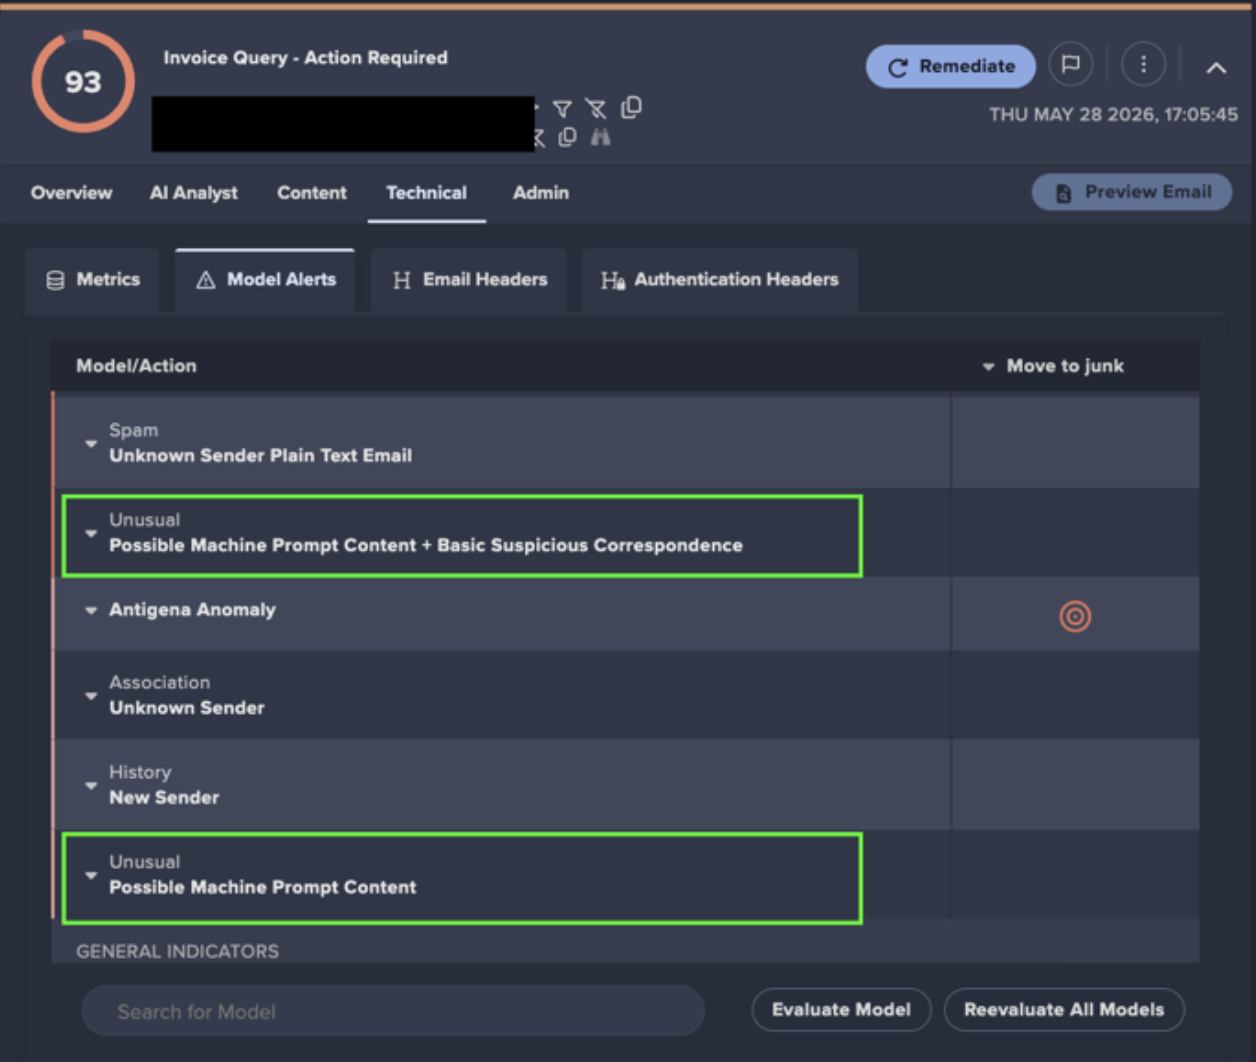Viewport: 1256px width, 1062px height.
Task: Click the THU MAY 28 2026 timestamp
Action: pyautogui.click(x=1113, y=115)
